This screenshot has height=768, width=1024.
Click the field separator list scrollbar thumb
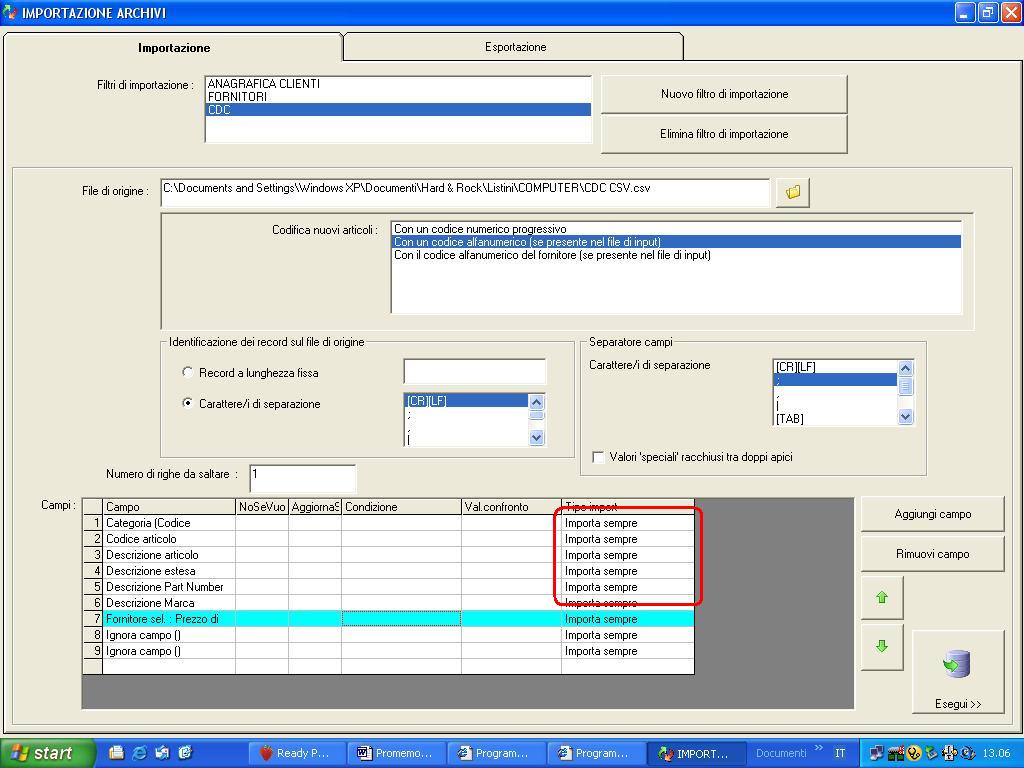pyautogui.click(x=905, y=386)
